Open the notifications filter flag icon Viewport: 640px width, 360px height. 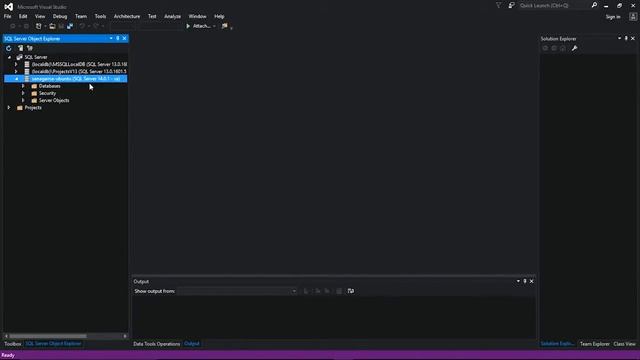pyautogui.click(x=498, y=5)
